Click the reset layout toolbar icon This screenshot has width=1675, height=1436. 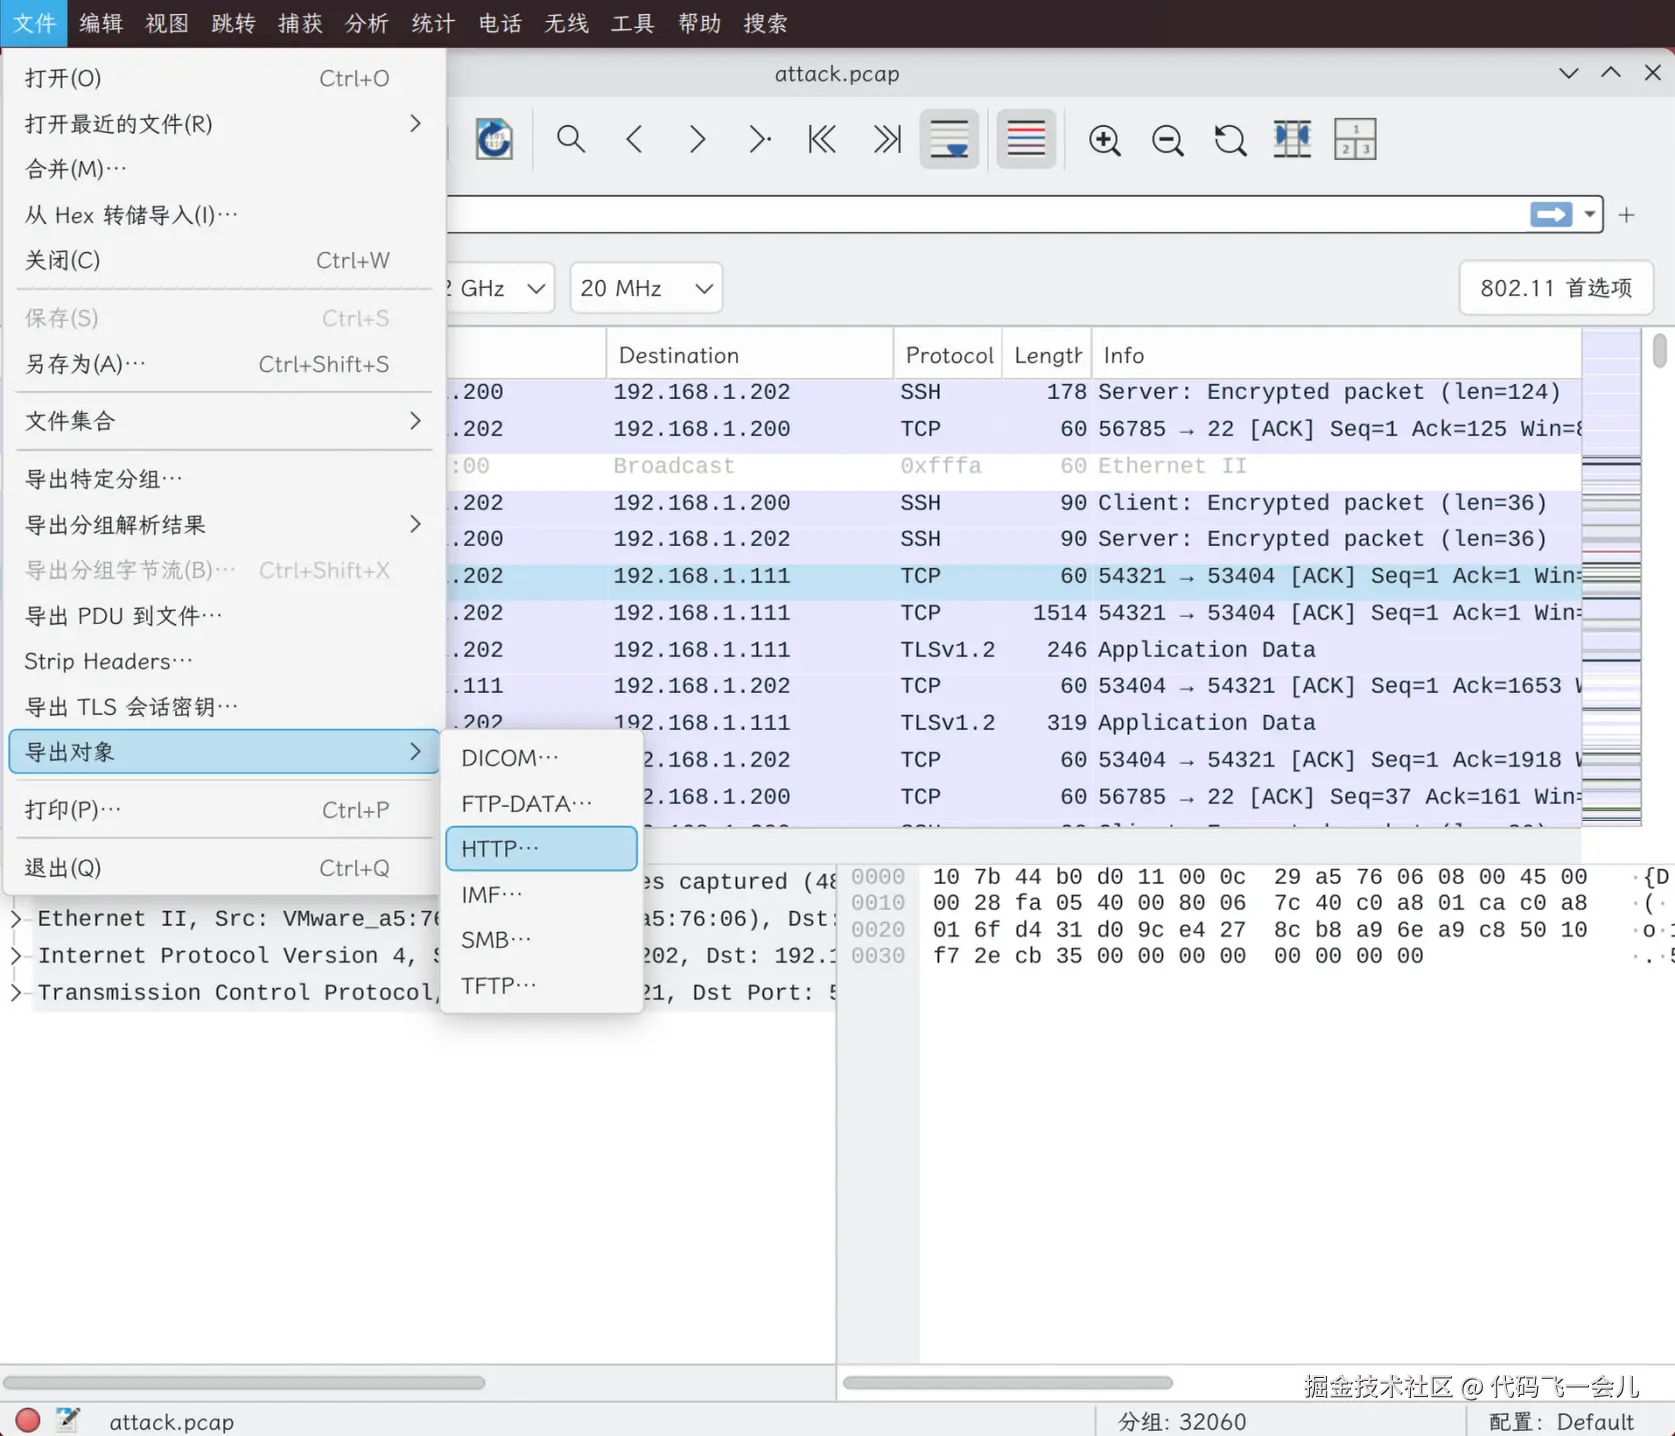point(1355,139)
